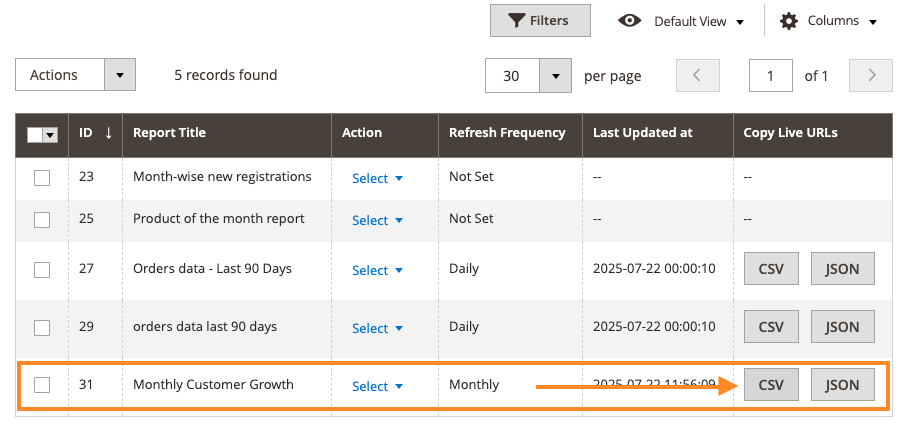Click the '5 records found' text
Viewport: 903px width, 430px height.
[x=226, y=75]
